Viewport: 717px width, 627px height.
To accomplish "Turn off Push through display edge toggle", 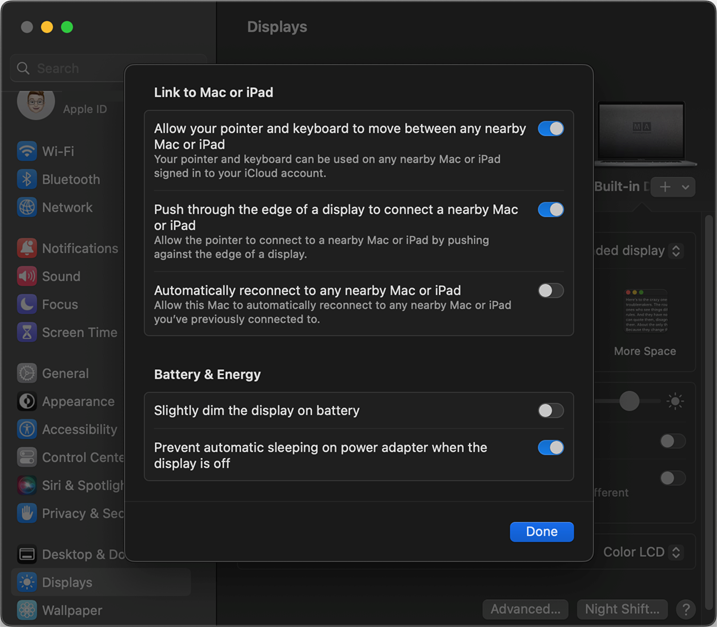I will pyautogui.click(x=550, y=210).
